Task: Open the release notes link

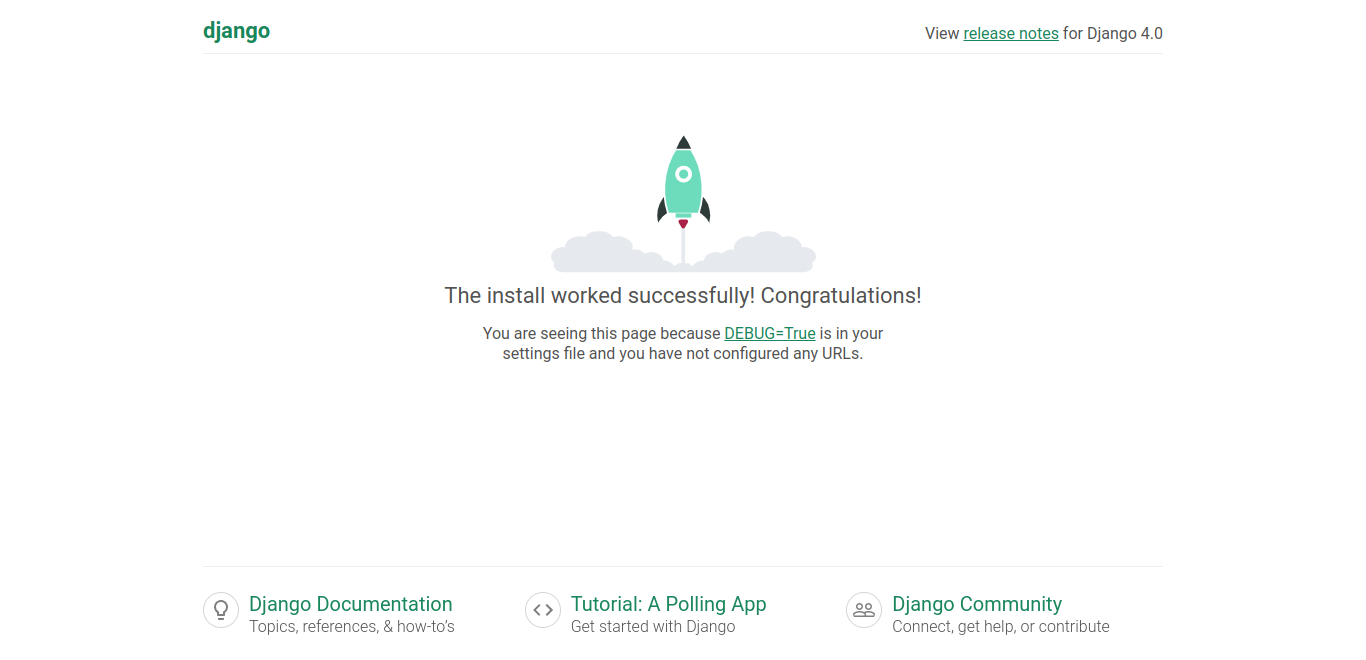Action: click(1011, 33)
